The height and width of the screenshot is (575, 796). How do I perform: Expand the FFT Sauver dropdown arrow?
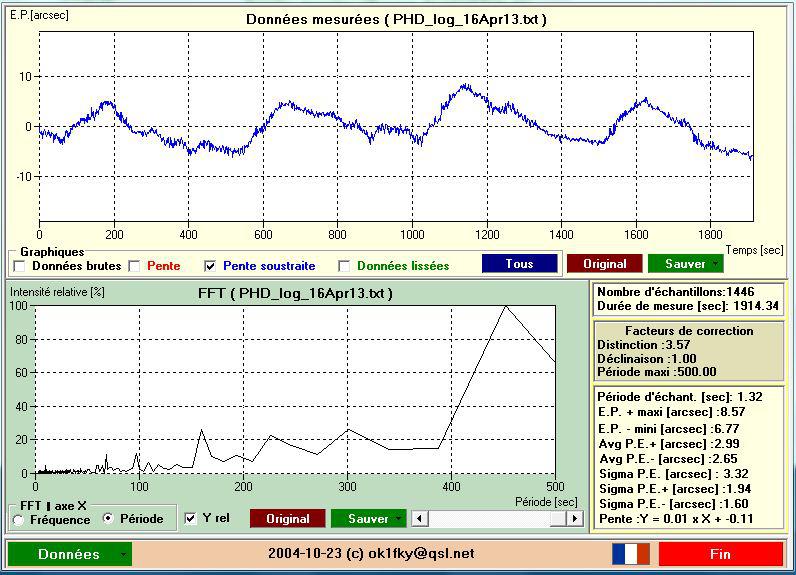(x=399, y=519)
